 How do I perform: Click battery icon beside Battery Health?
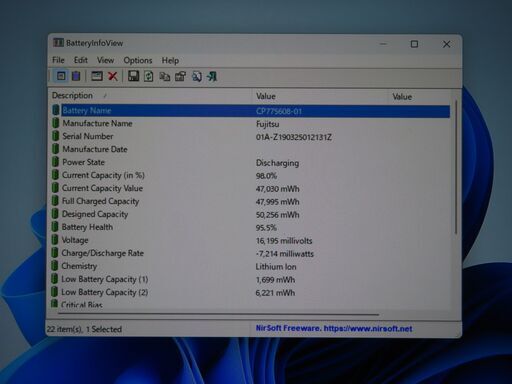point(55,227)
